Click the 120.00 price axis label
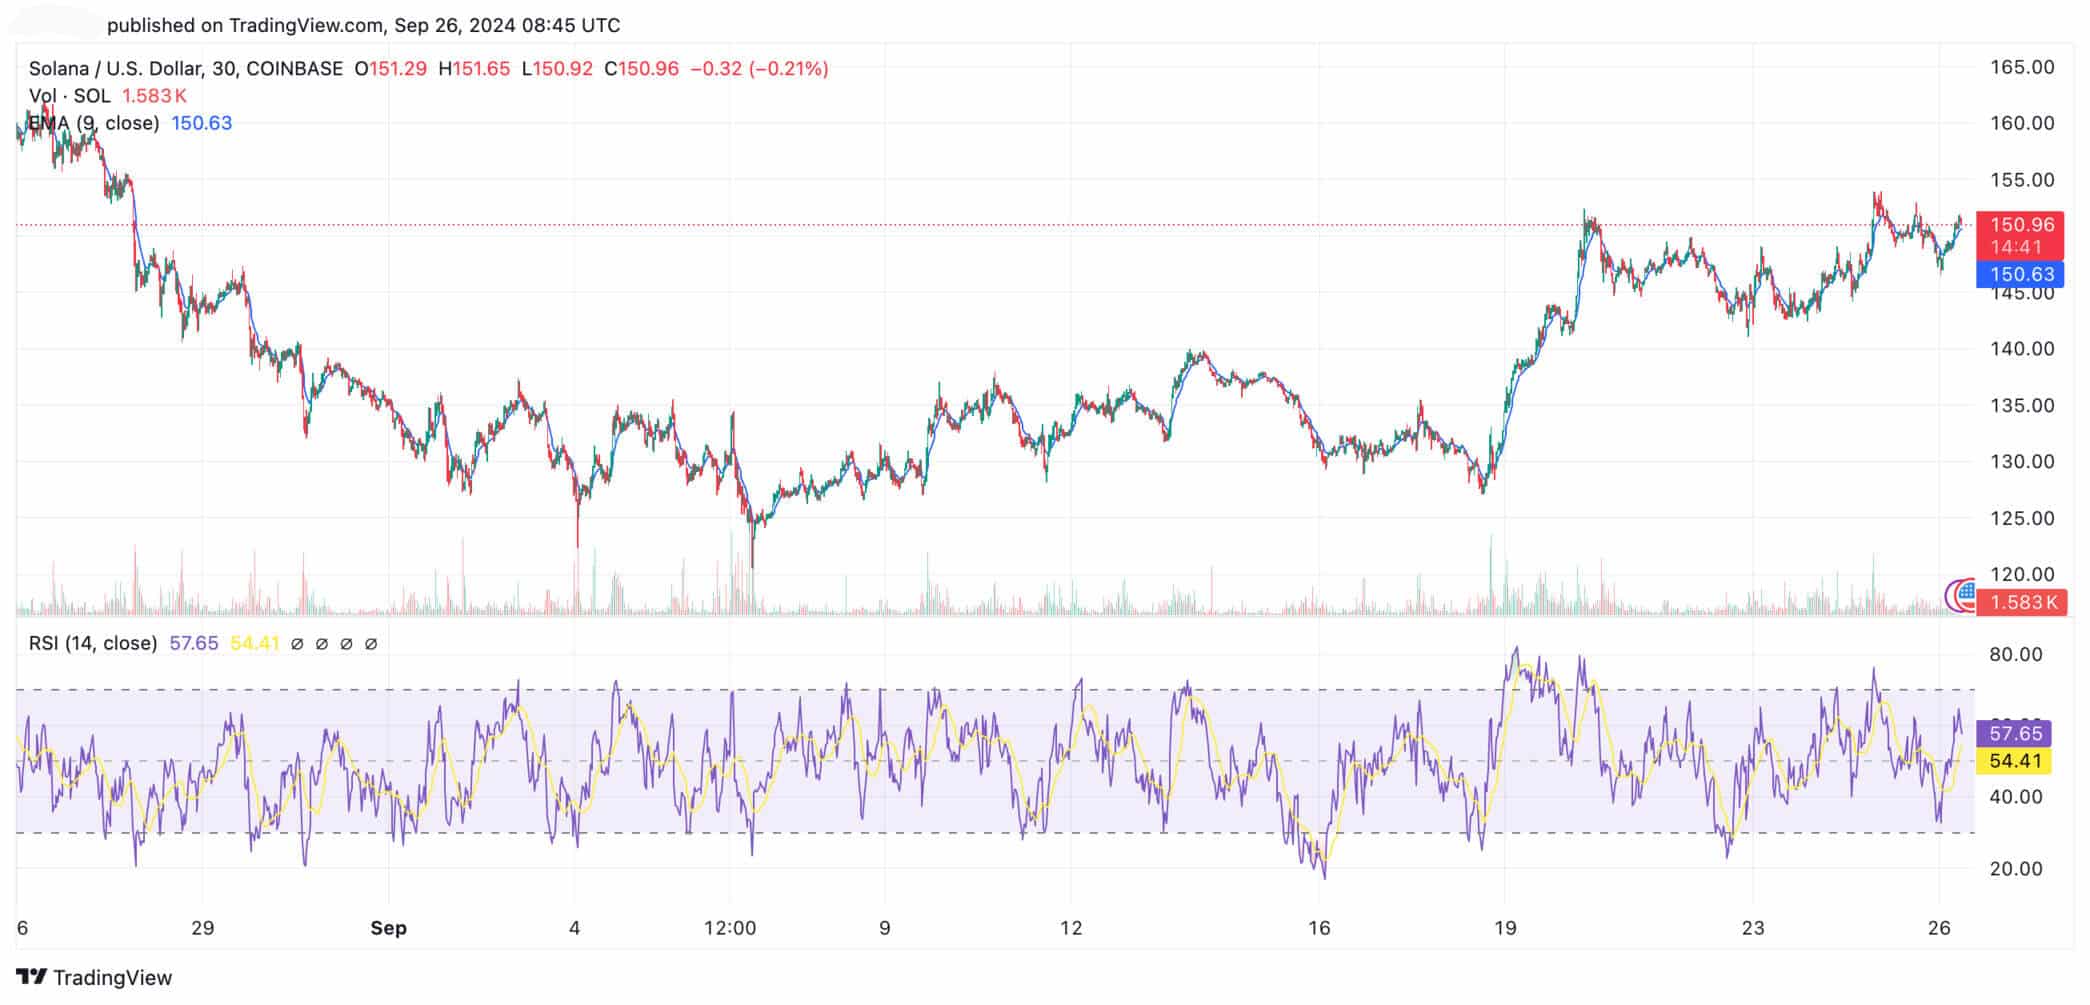The image size is (2090, 1005). tap(2022, 574)
